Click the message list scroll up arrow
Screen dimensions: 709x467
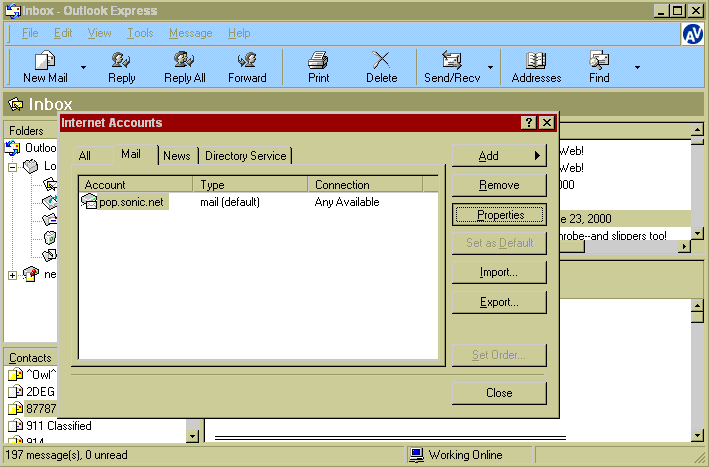(697, 130)
